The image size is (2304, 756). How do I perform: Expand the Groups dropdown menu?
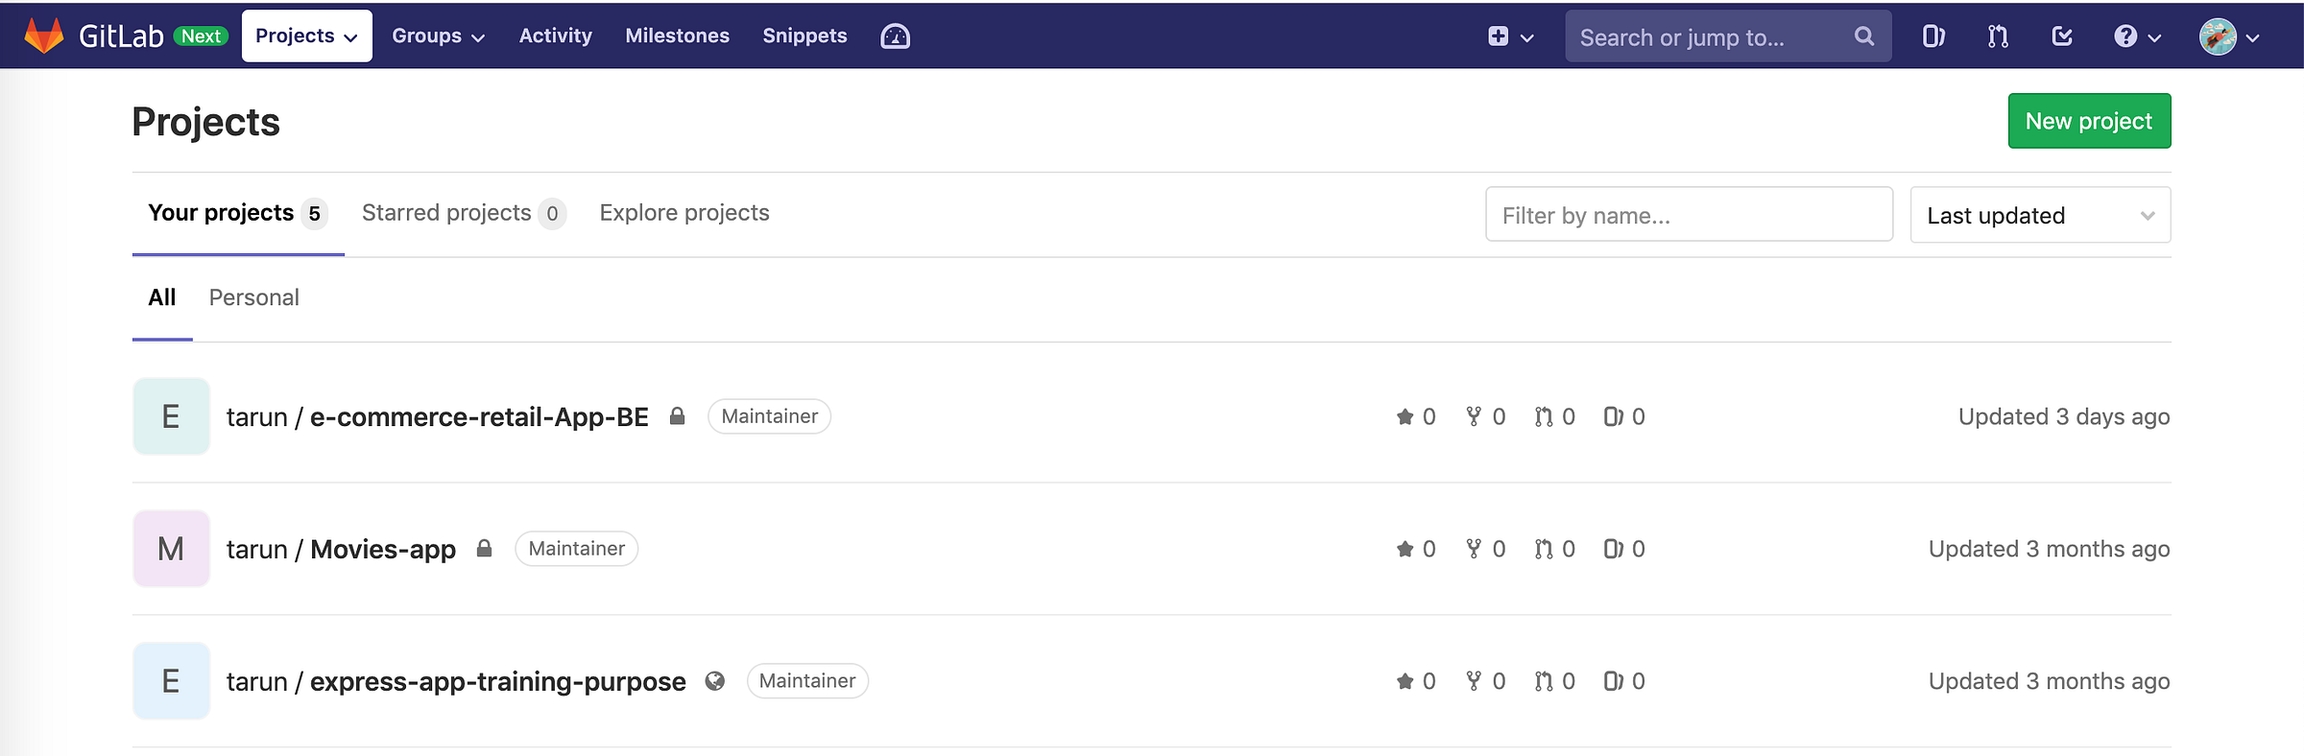coord(438,36)
